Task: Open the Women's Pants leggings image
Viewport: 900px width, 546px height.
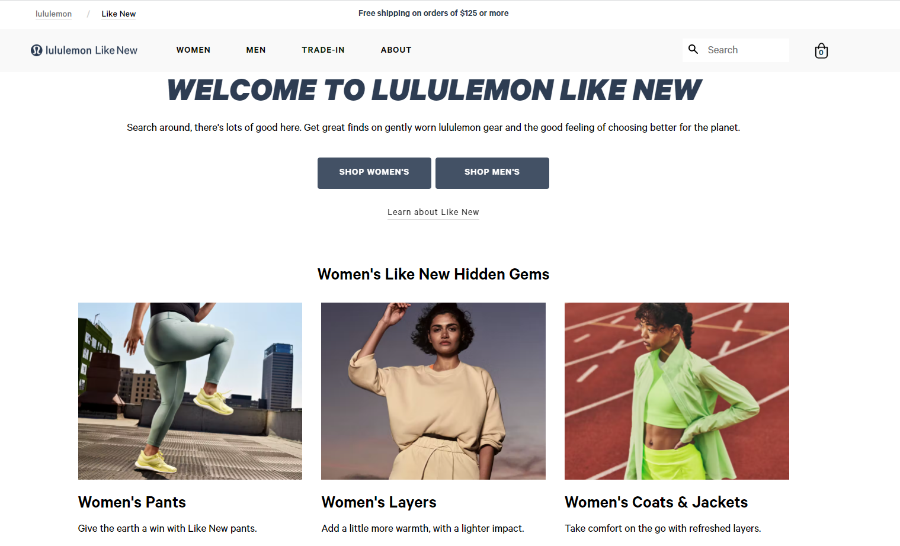Action: [190, 391]
